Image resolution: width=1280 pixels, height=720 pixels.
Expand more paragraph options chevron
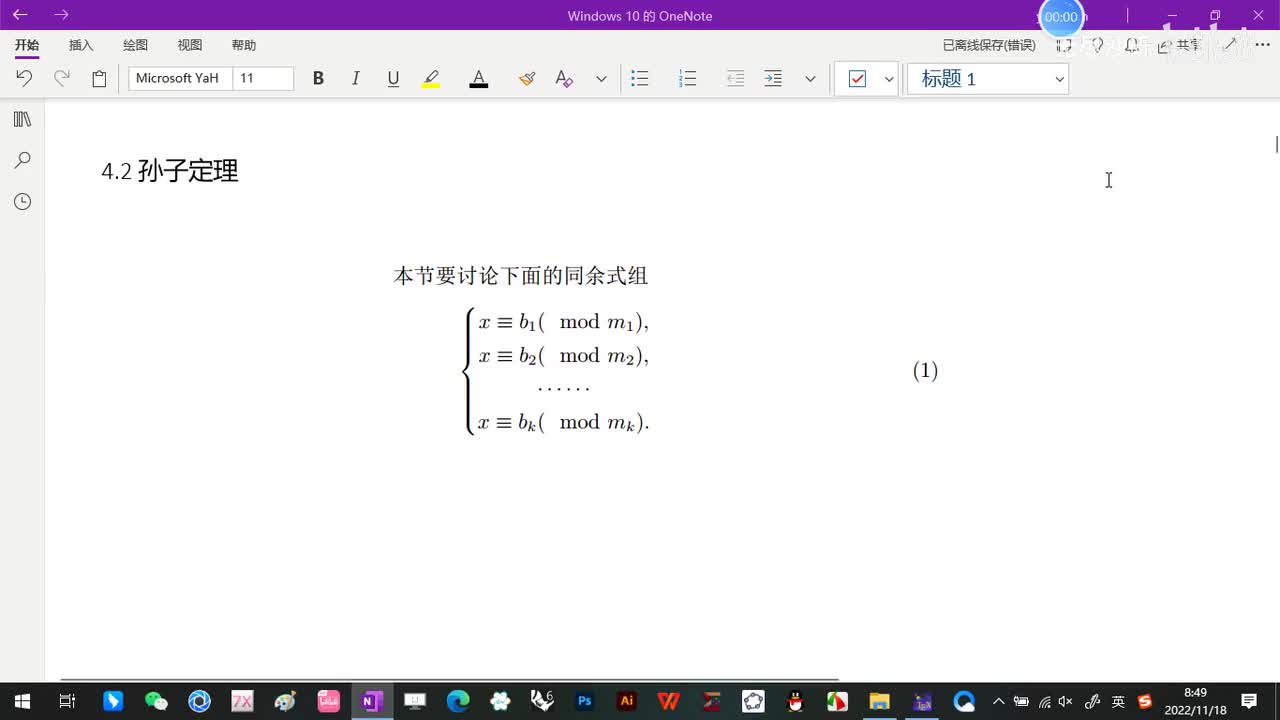click(810, 78)
